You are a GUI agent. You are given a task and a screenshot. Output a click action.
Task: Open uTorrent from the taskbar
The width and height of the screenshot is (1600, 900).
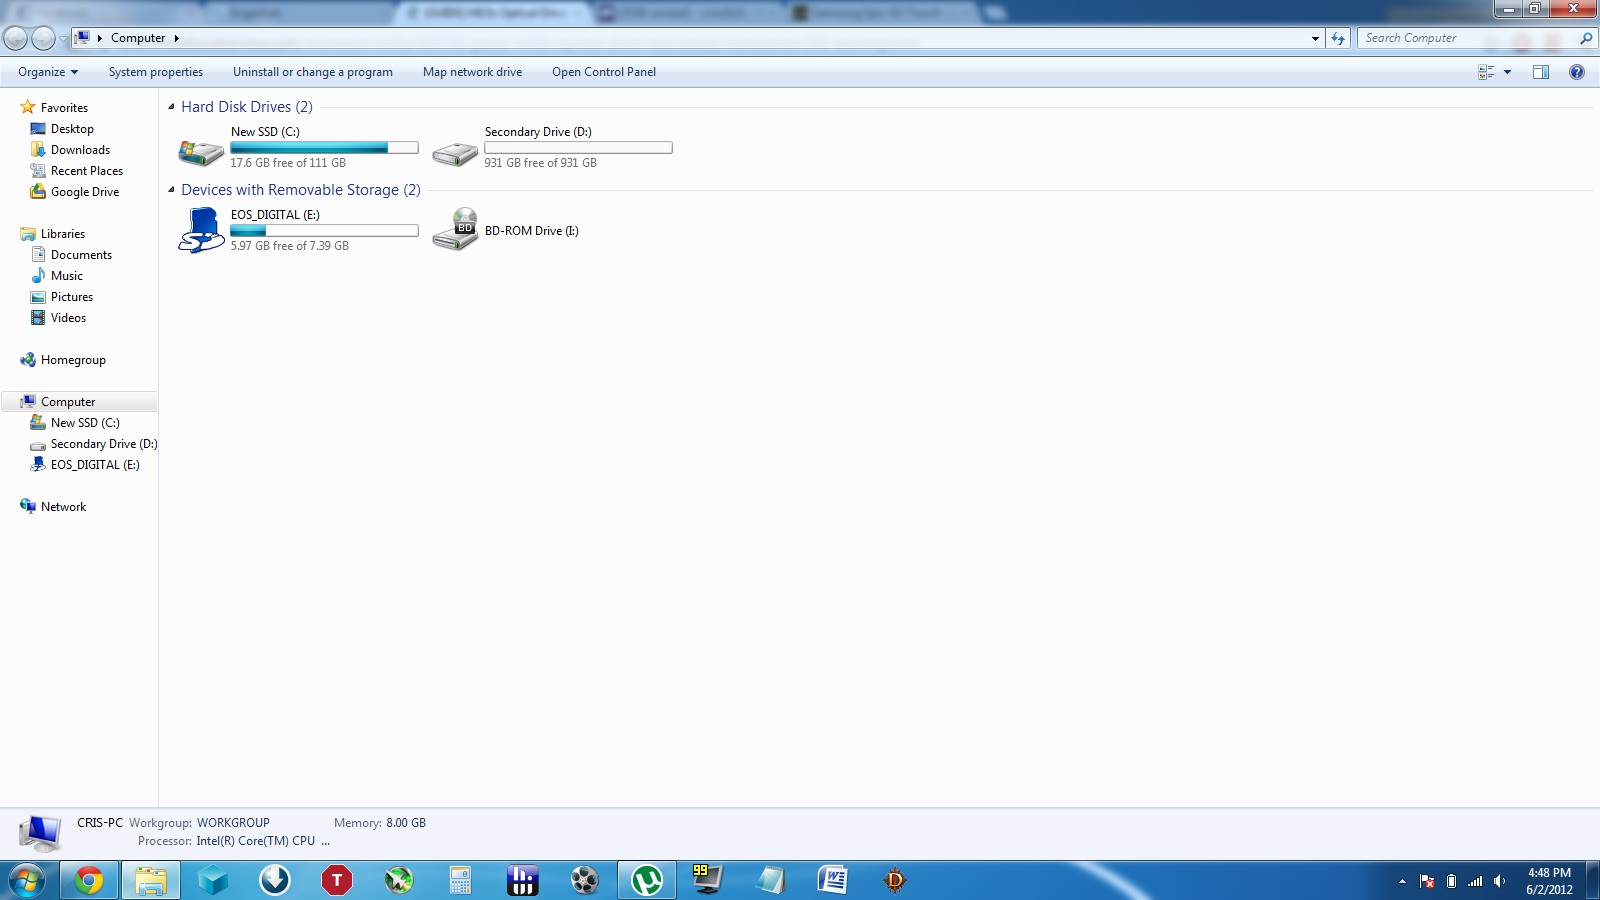[x=647, y=881]
